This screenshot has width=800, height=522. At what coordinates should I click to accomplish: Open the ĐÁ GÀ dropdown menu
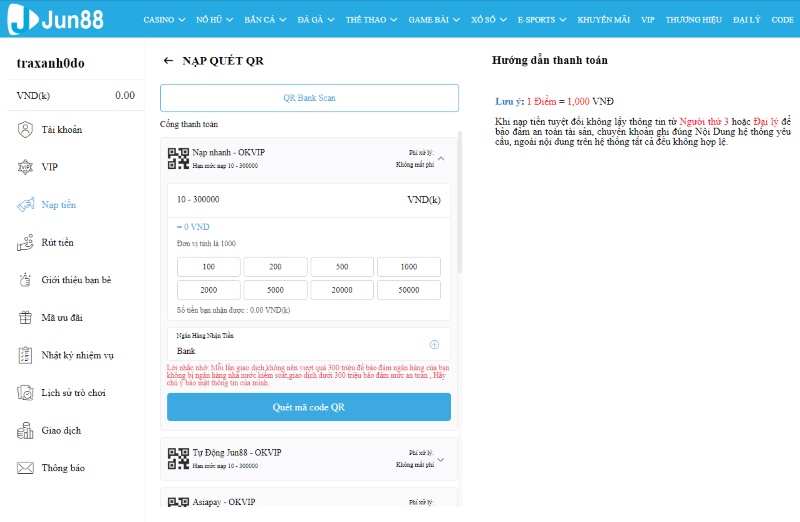[x=316, y=19]
